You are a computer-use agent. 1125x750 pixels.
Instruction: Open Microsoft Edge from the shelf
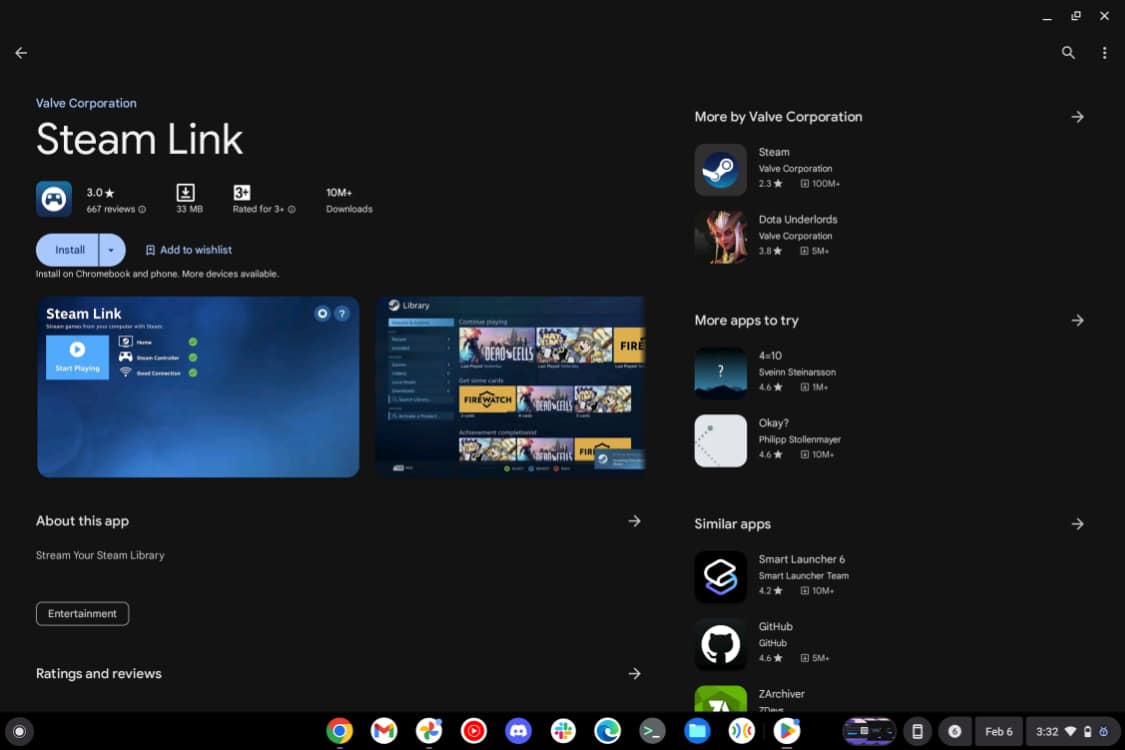pos(608,731)
